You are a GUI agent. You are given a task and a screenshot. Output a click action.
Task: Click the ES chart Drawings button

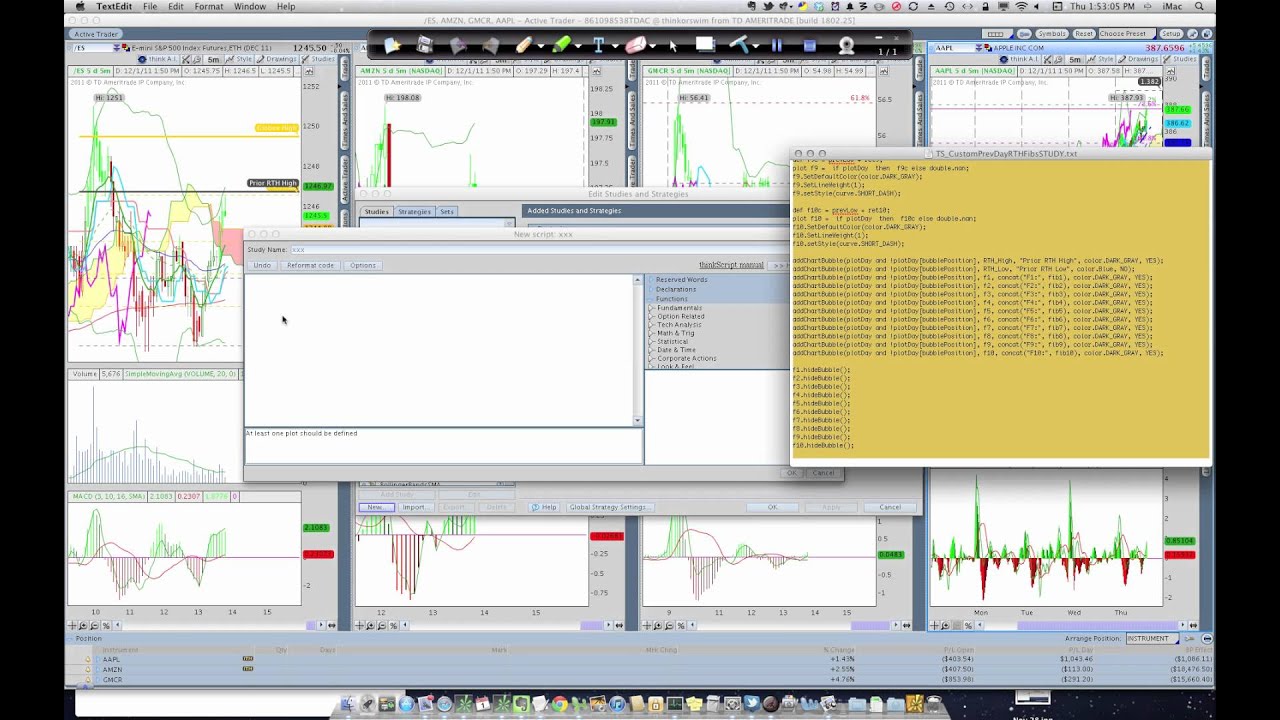pyautogui.click(x=277, y=59)
